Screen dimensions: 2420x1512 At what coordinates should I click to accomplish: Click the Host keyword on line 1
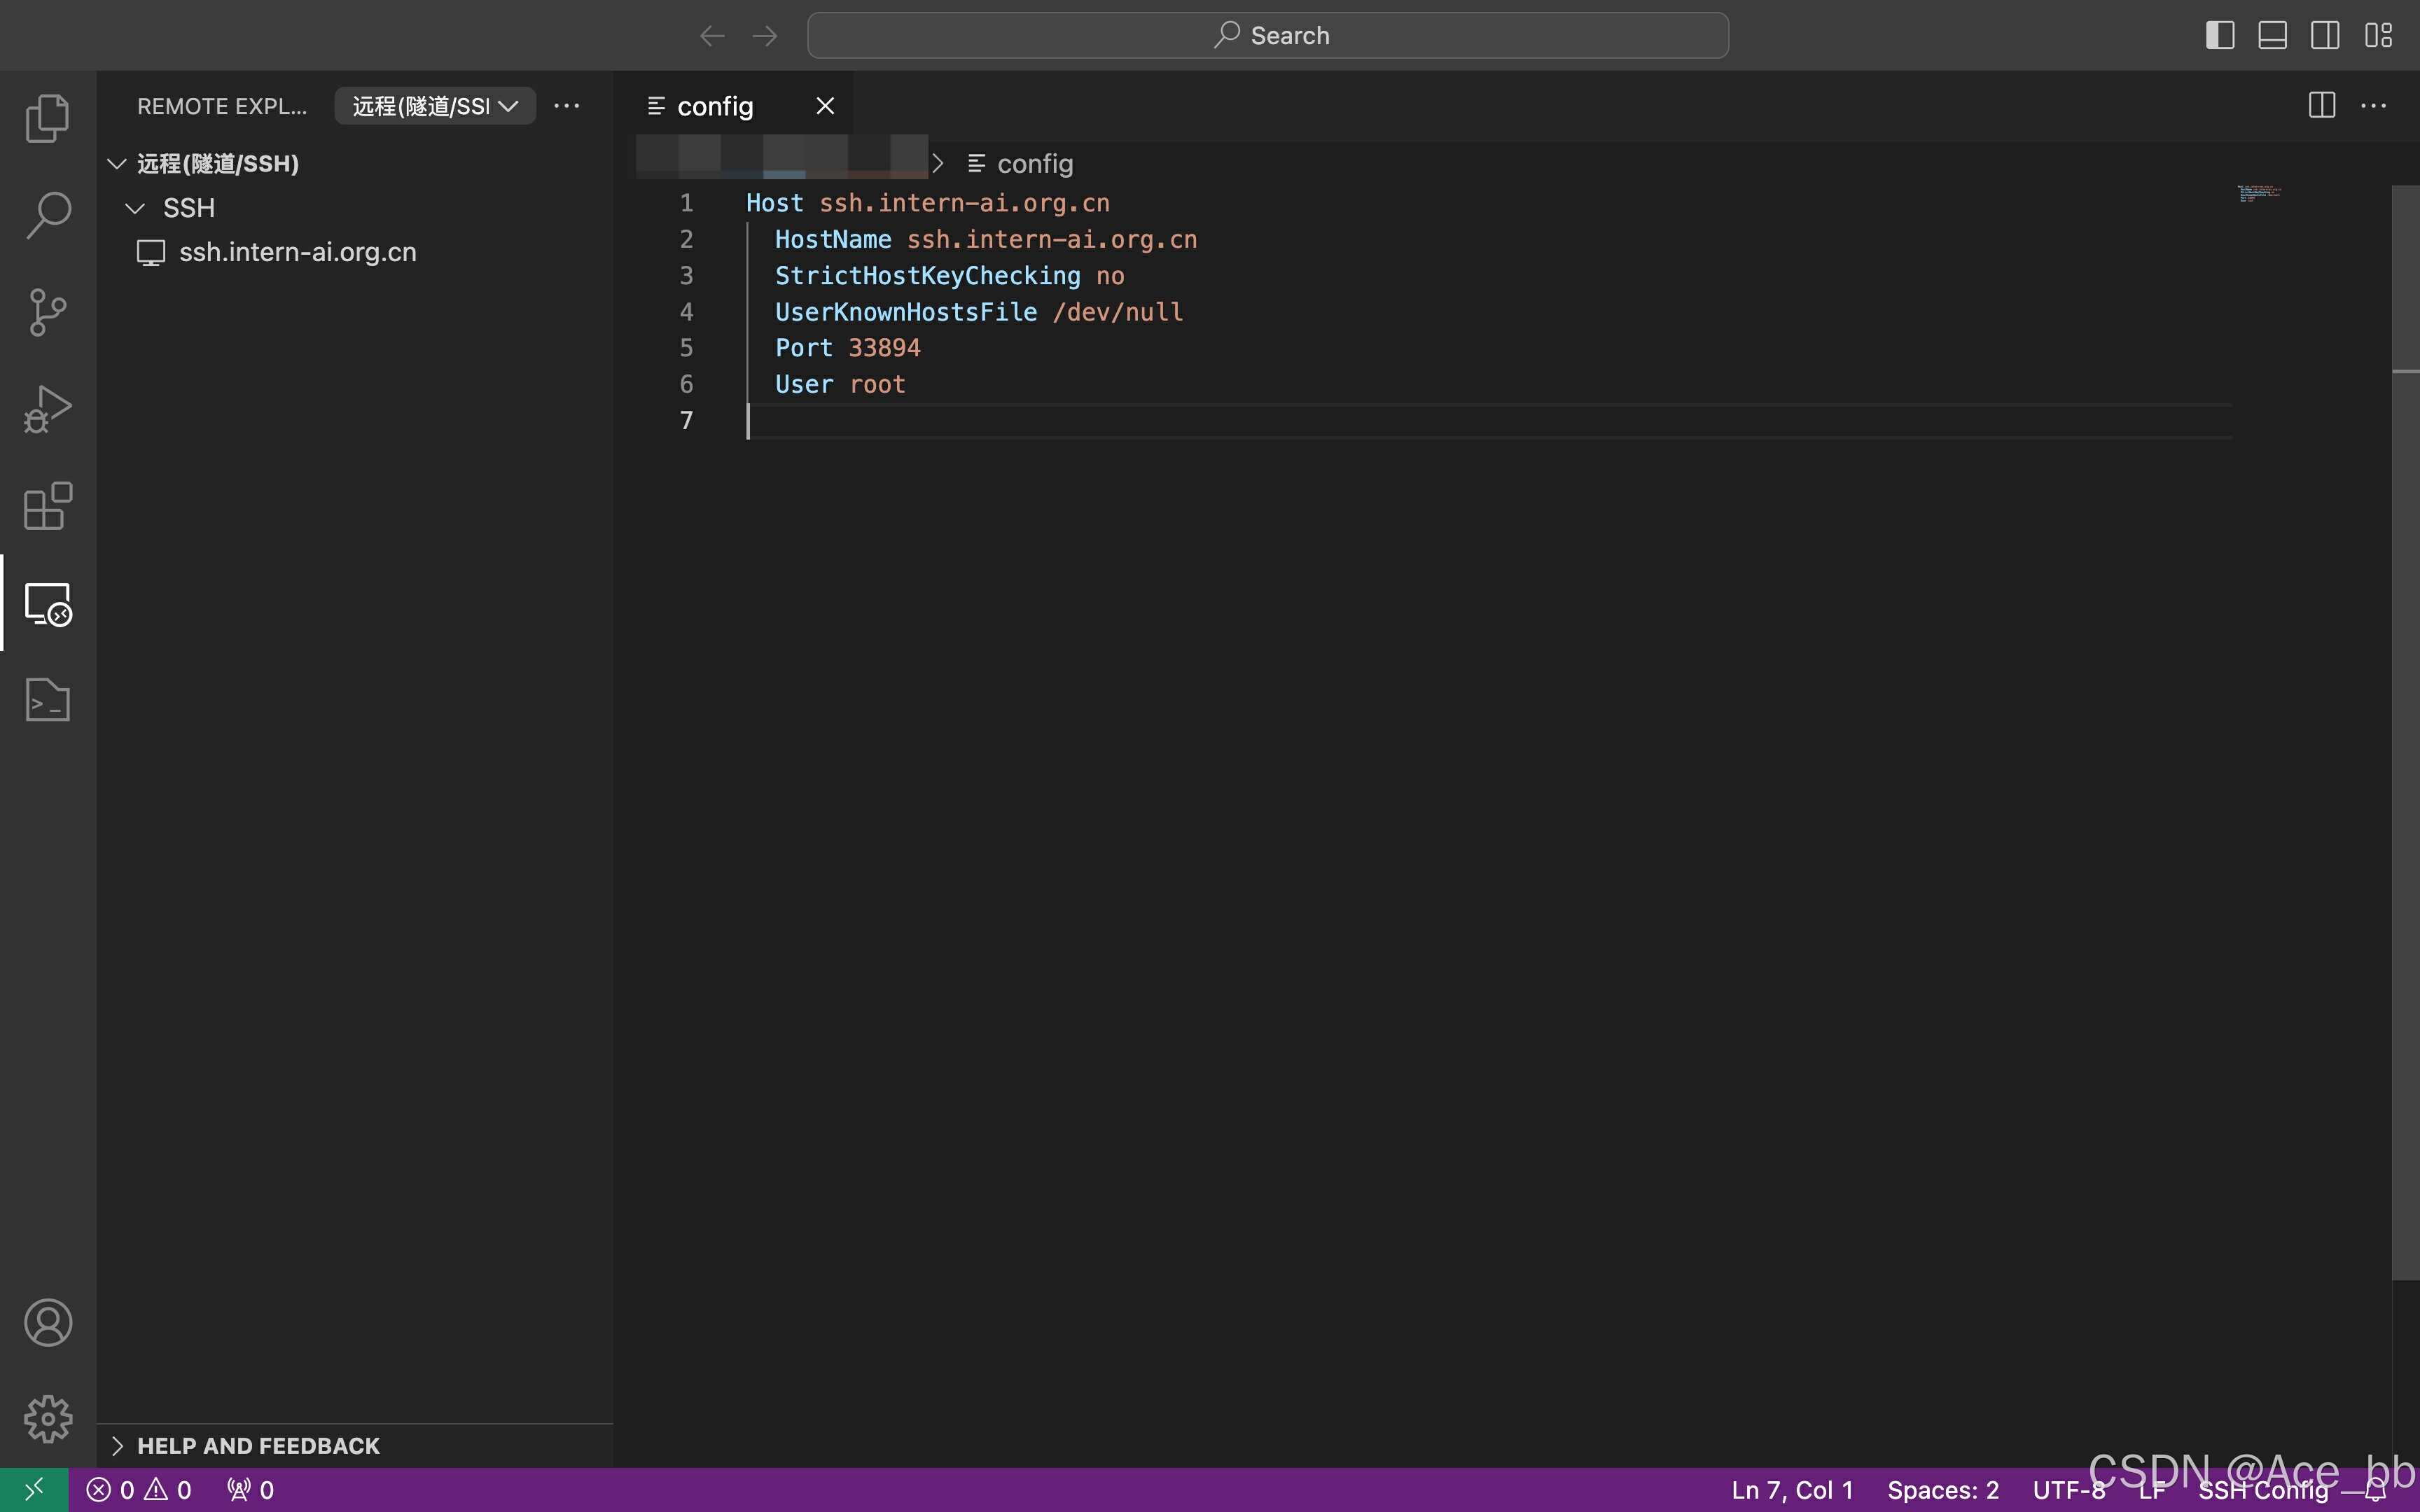(774, 203)
